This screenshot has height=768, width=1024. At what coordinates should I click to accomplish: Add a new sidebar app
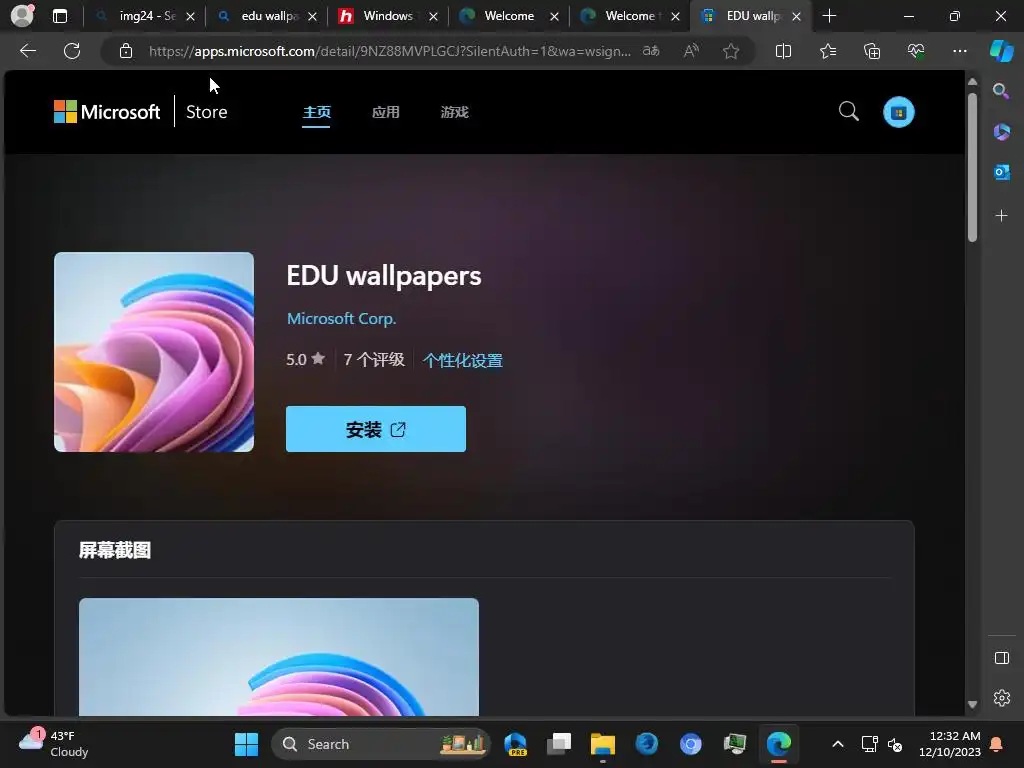point(1001,216)
